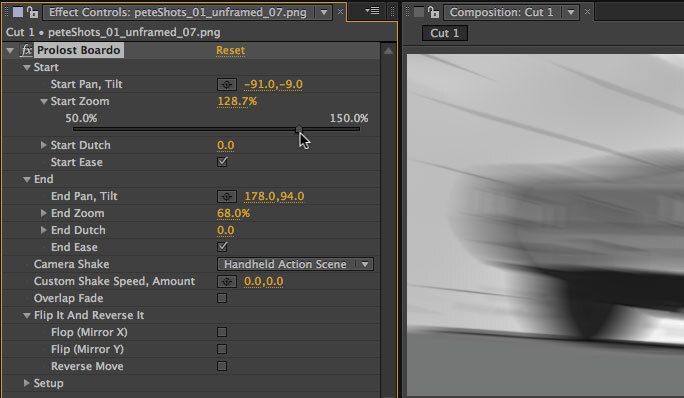Expand the End Zoom property

[x=43, y=213]
